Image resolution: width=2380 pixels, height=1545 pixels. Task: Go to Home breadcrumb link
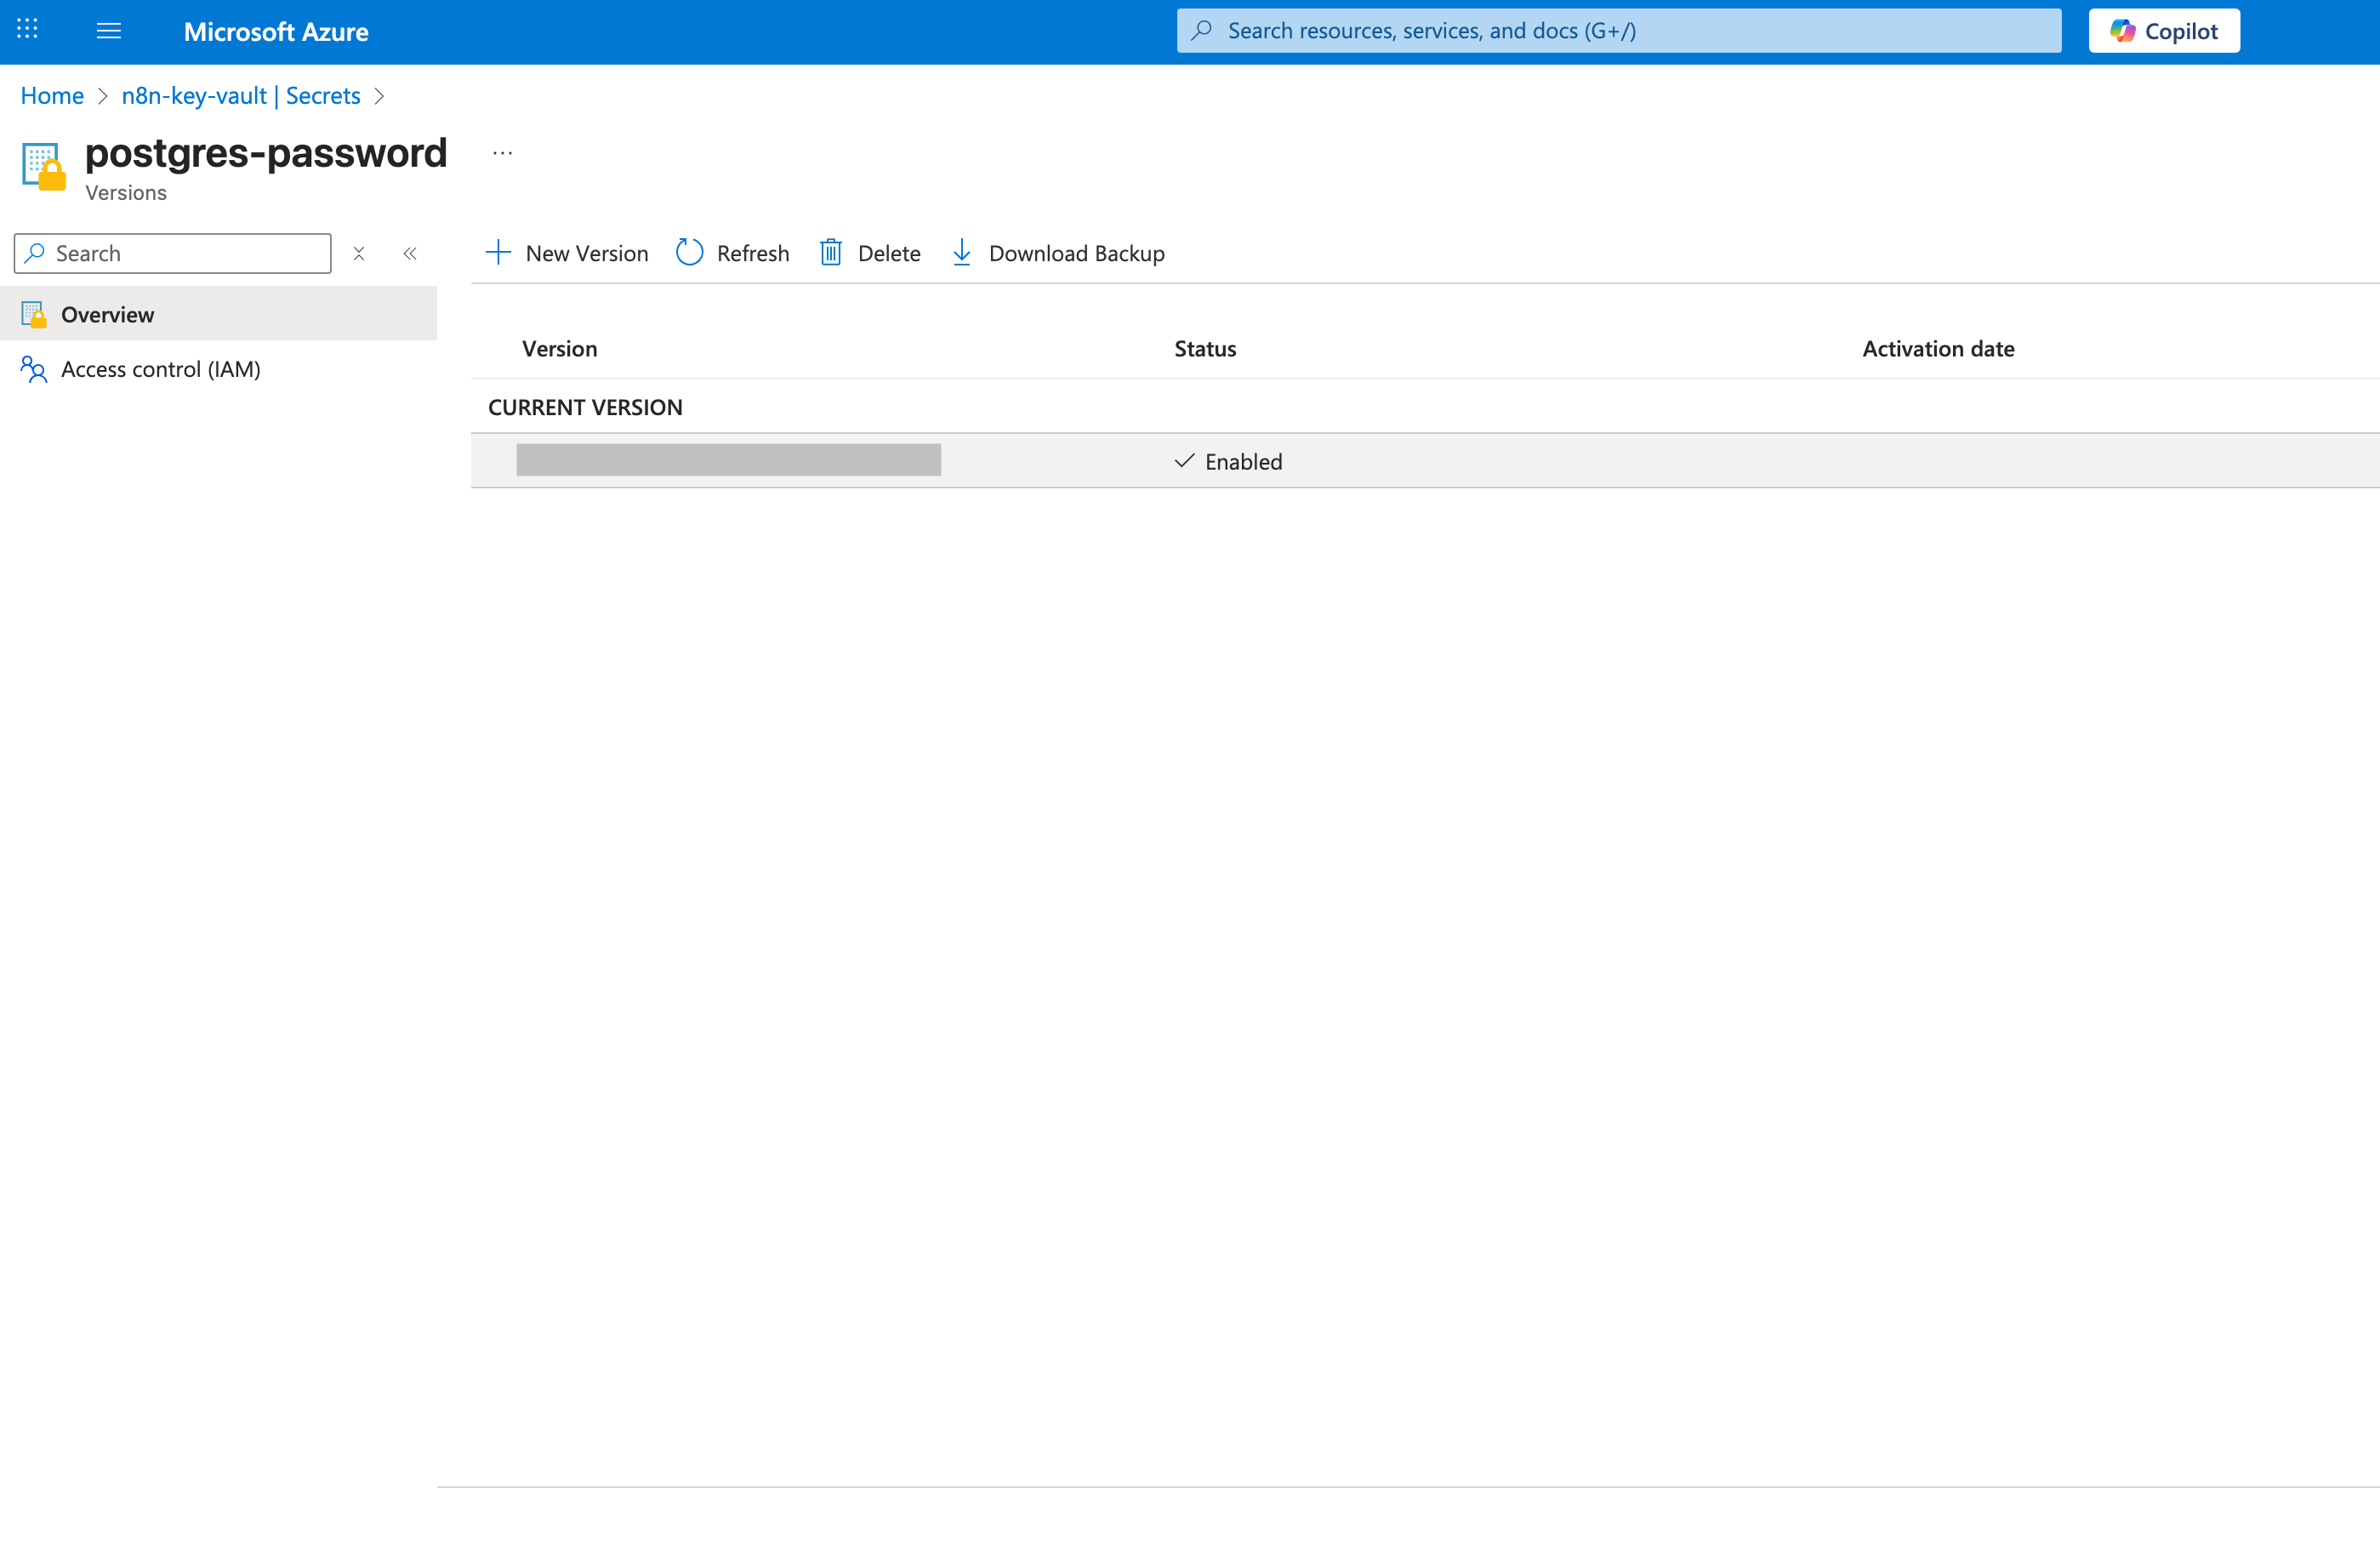[x=52, y=95]
